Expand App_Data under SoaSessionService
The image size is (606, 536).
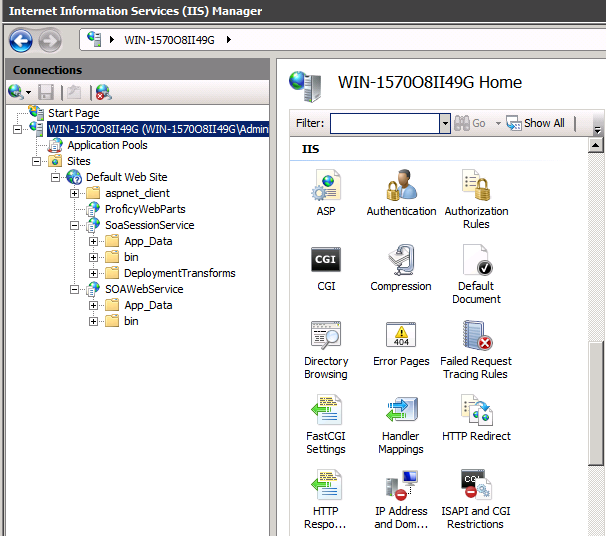point(94,242)
